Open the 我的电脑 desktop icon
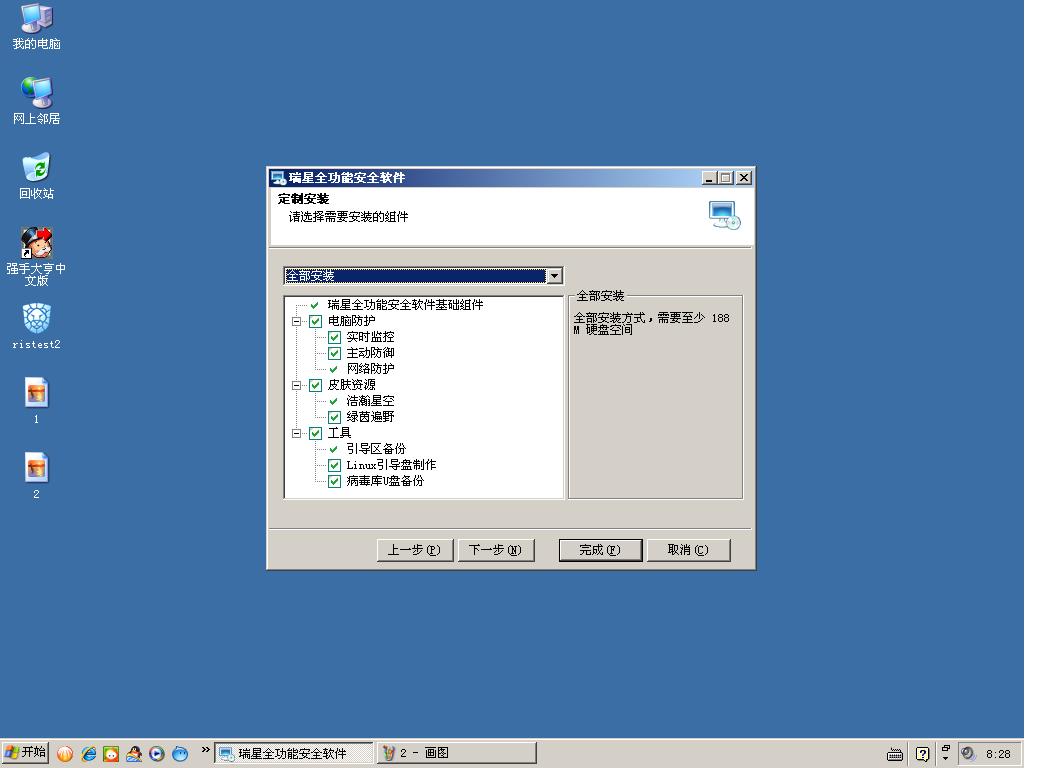This screenshot has height=768, width=1064. [36, 28]
